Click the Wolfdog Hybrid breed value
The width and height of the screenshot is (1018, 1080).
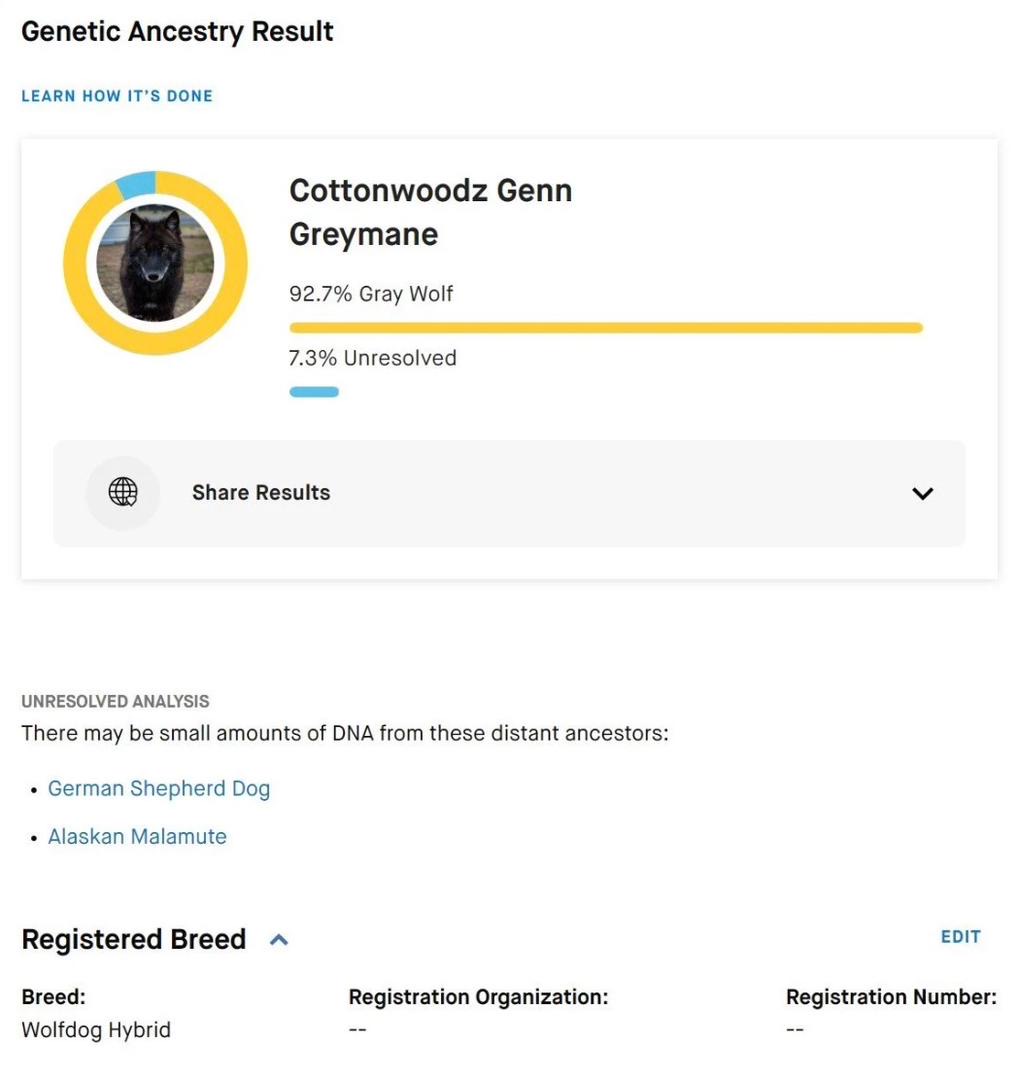click(x=96, y=1029)
